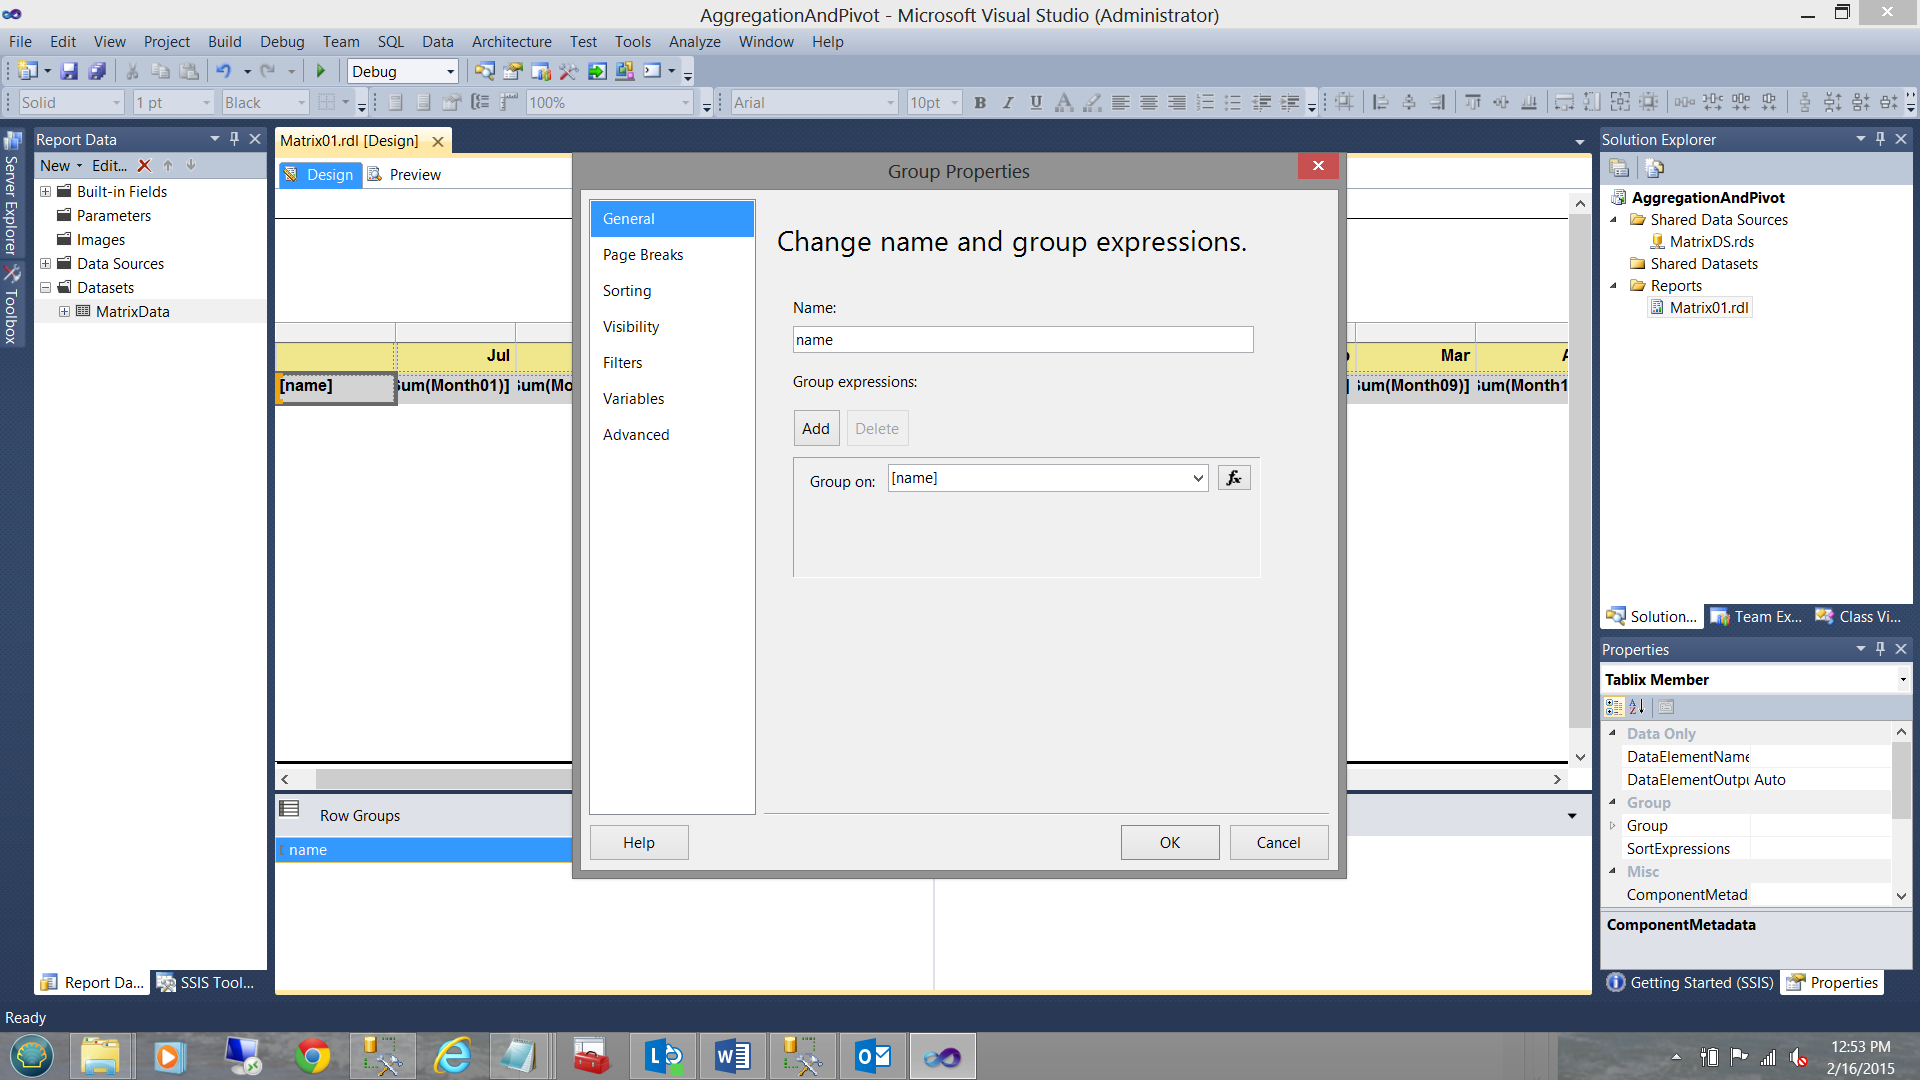Click the OK button
The image size is (1920, 1080).
tap(1169, 843)
